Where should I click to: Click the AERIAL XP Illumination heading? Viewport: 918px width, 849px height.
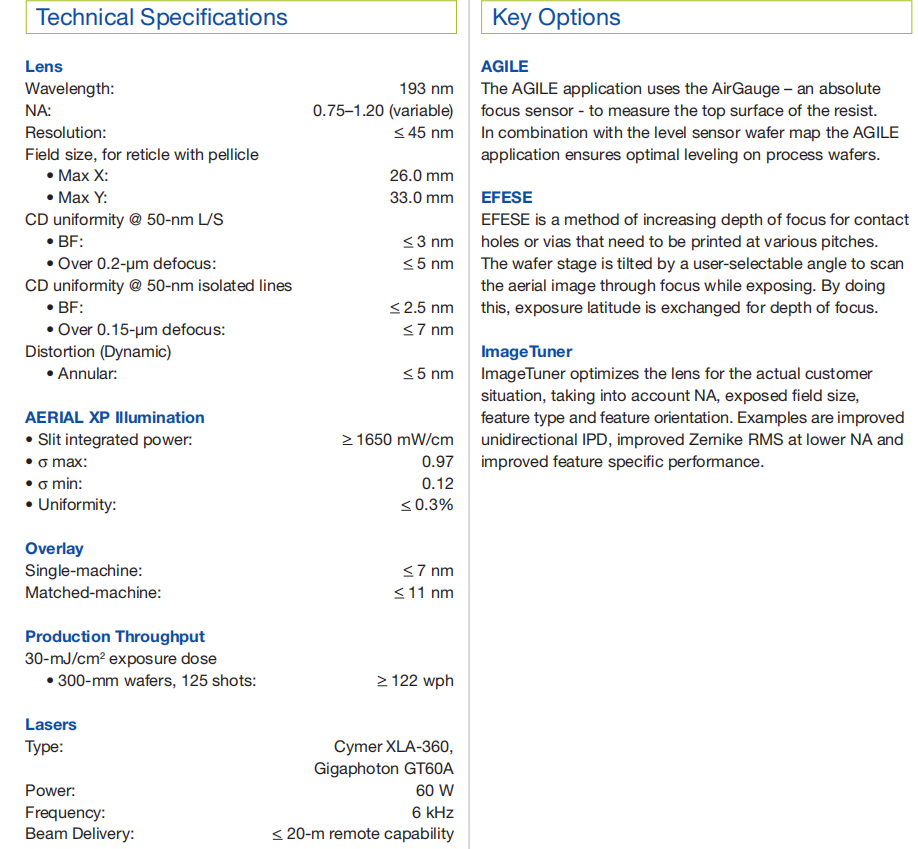pos(115,417)
